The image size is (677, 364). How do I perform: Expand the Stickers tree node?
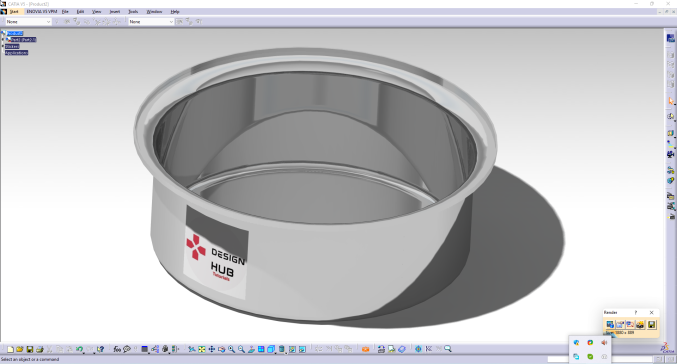coord(3,46)
